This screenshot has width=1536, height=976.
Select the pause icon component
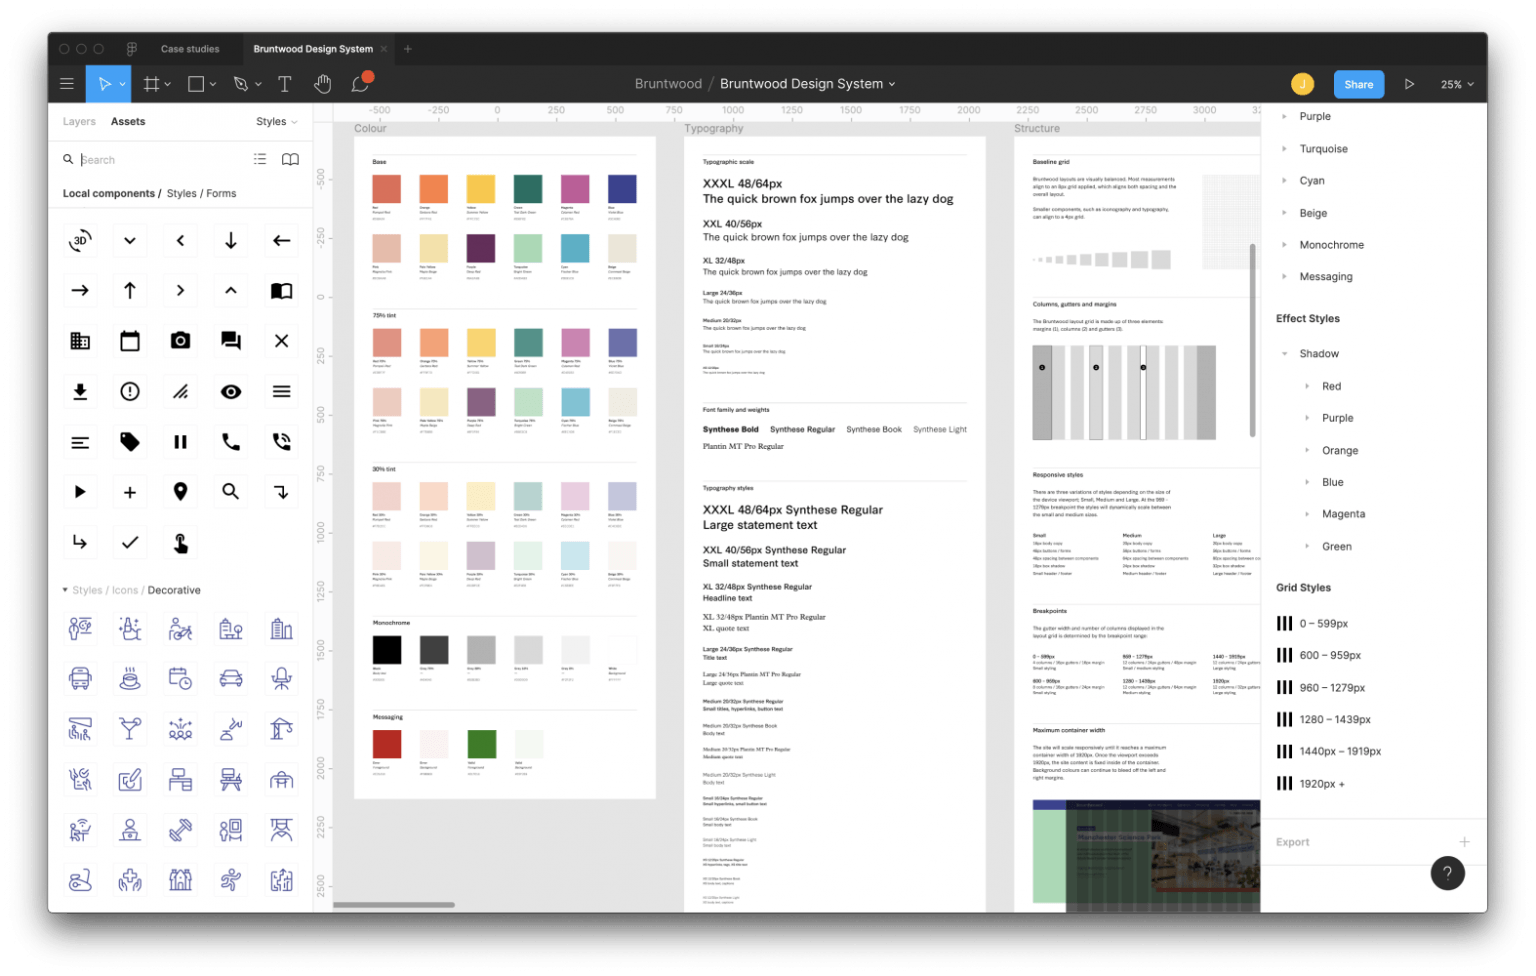[180, 442]
